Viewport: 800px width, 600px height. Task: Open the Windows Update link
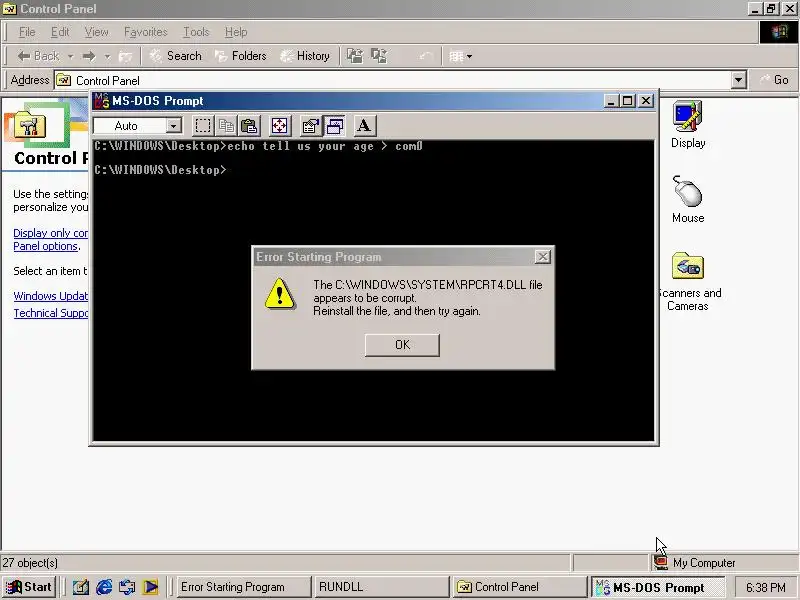point(51,296)
